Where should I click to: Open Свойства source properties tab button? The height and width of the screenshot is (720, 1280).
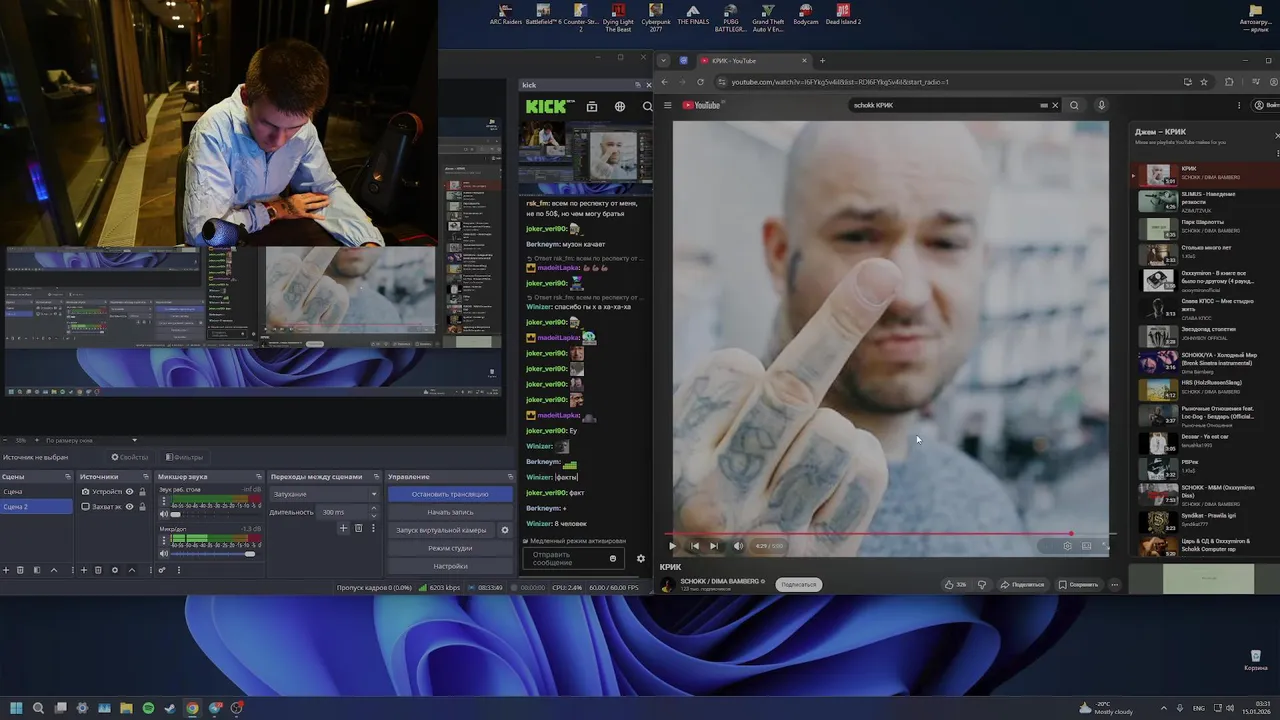[x=129, y=457]
